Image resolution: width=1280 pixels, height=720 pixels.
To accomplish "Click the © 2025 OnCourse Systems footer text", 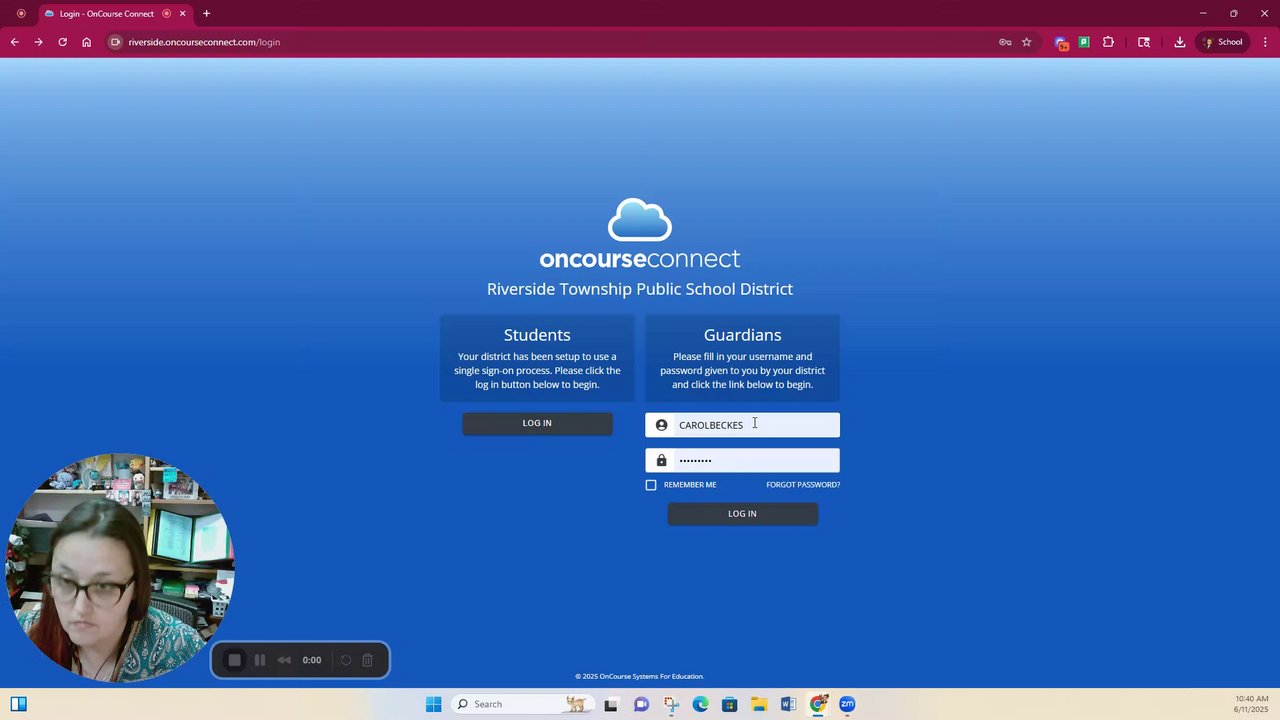I will [x=640, y=677].
